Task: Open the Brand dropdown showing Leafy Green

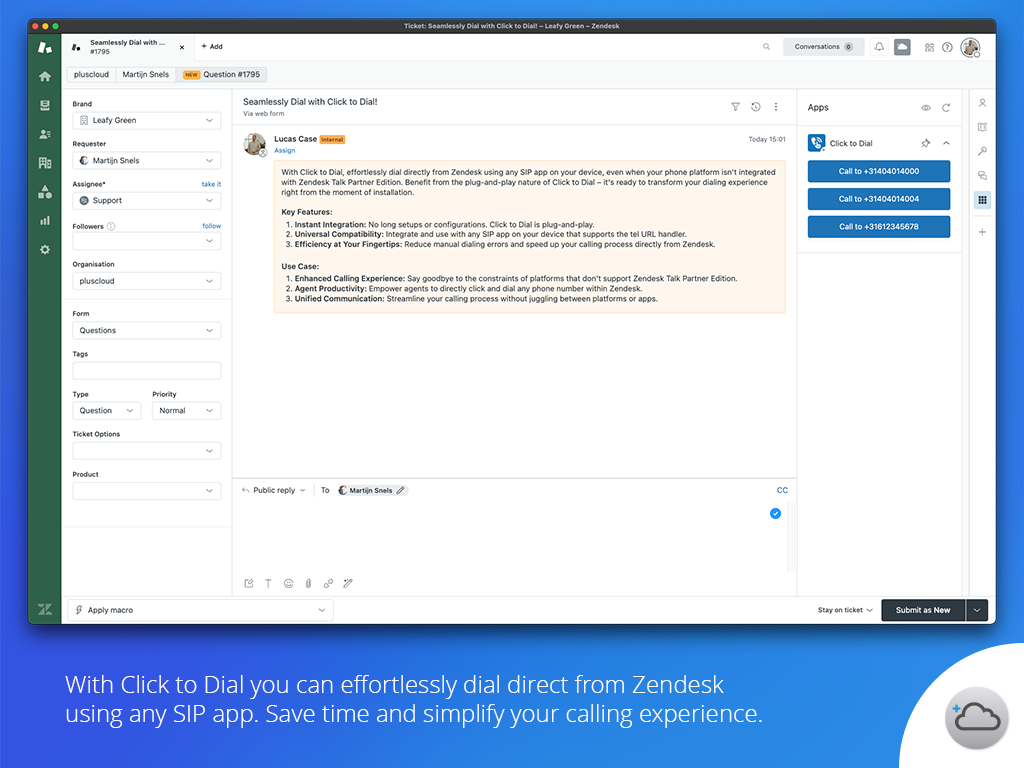Action: coord(146,120)
